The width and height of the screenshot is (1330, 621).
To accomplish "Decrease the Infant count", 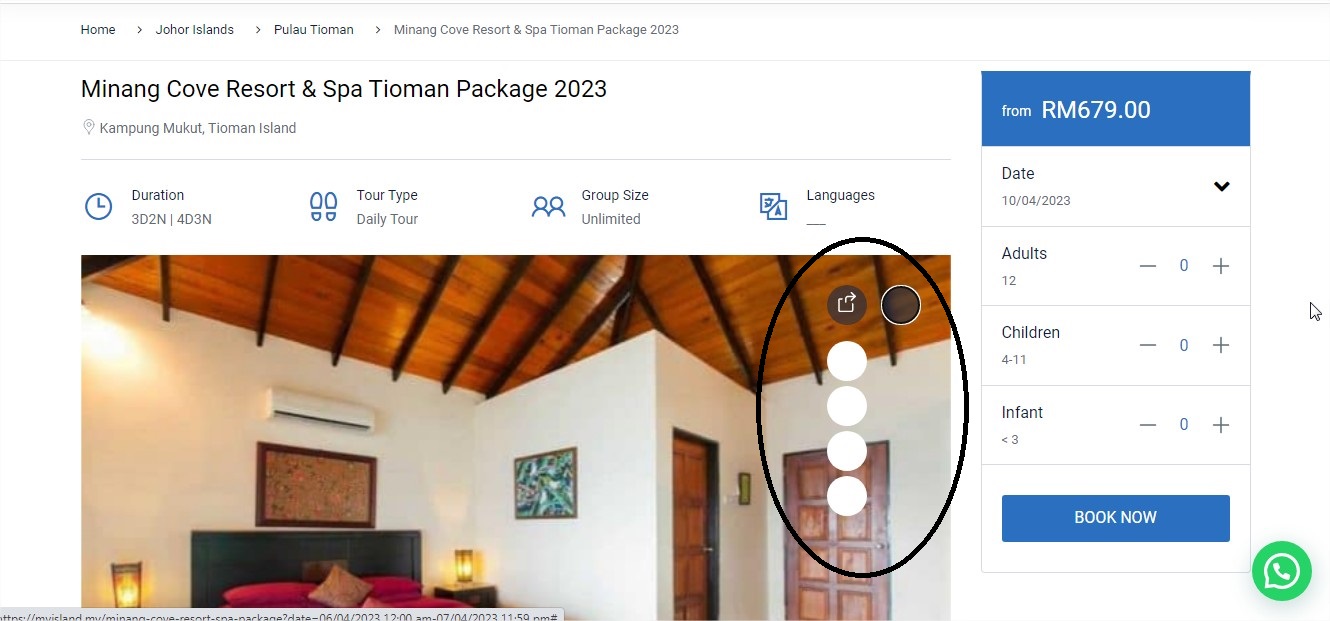I will (x=1148, y=425).
